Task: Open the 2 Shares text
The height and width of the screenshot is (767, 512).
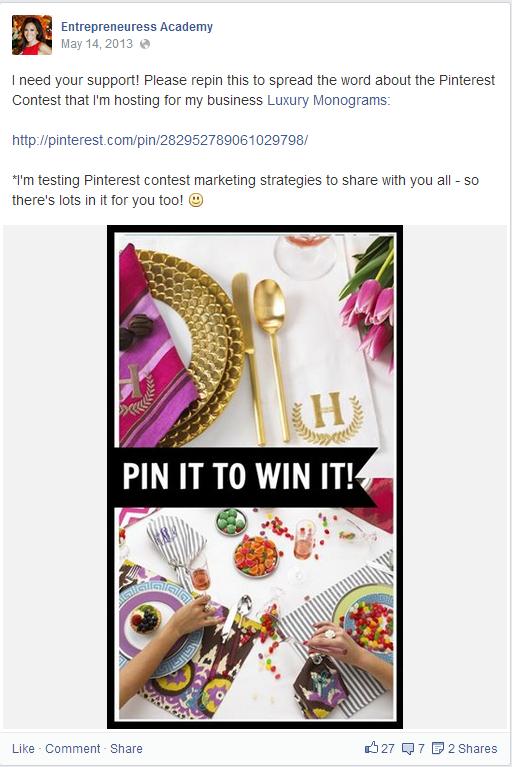Action: pyautogui.click(x=472, y=749)
